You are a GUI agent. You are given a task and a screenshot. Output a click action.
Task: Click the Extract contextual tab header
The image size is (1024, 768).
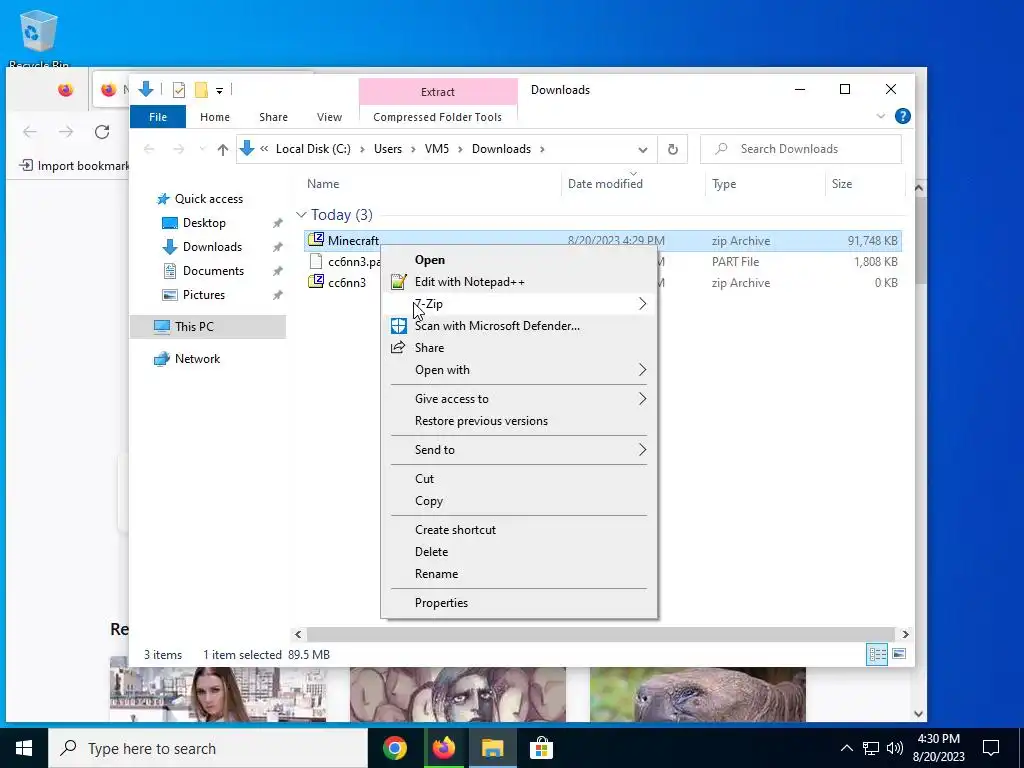(x=438, y=92)
